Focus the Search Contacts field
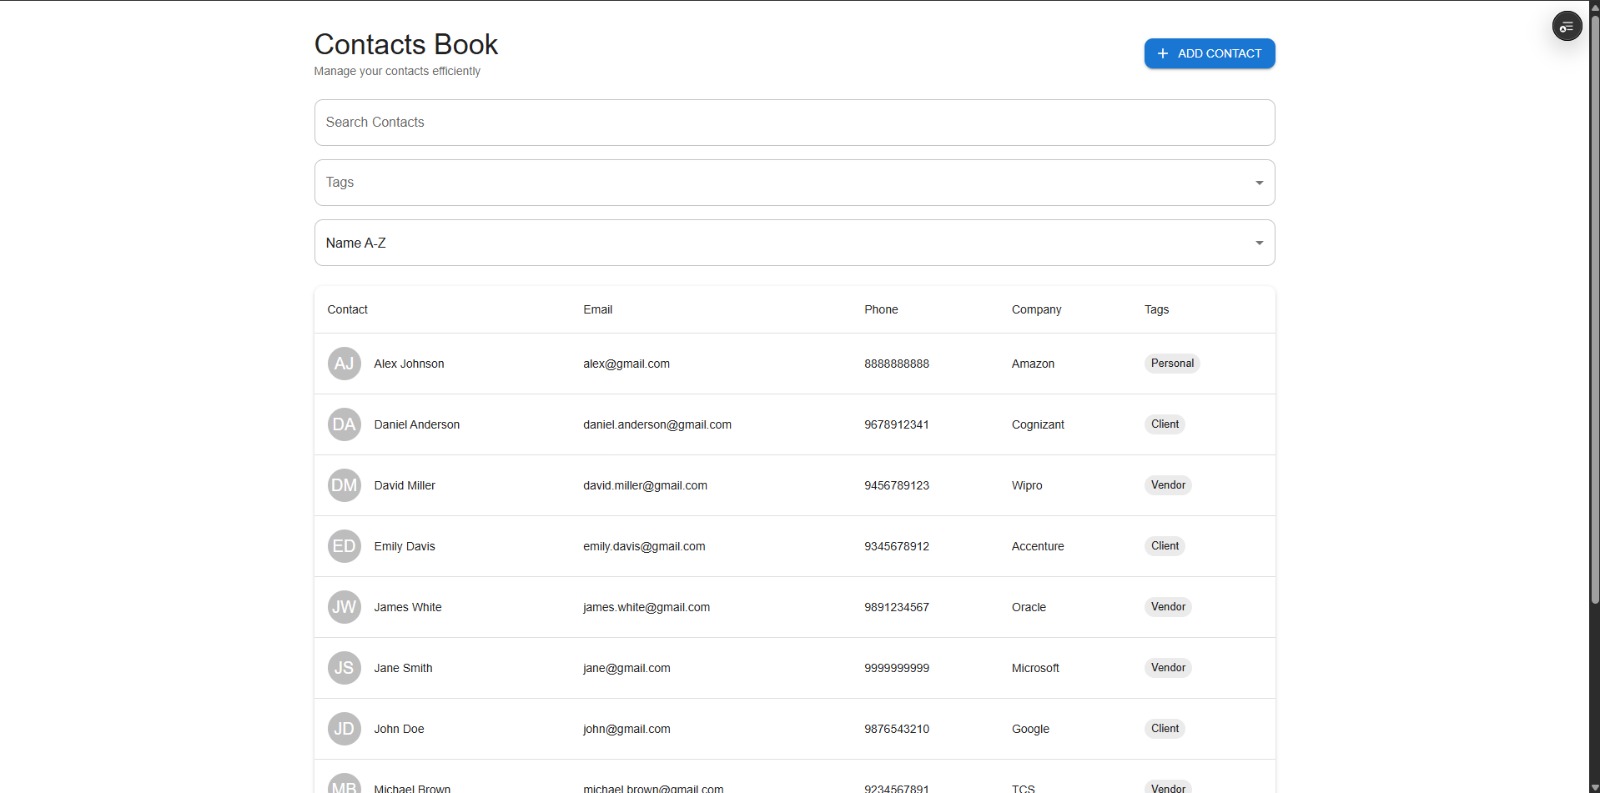 pos(794,122)
